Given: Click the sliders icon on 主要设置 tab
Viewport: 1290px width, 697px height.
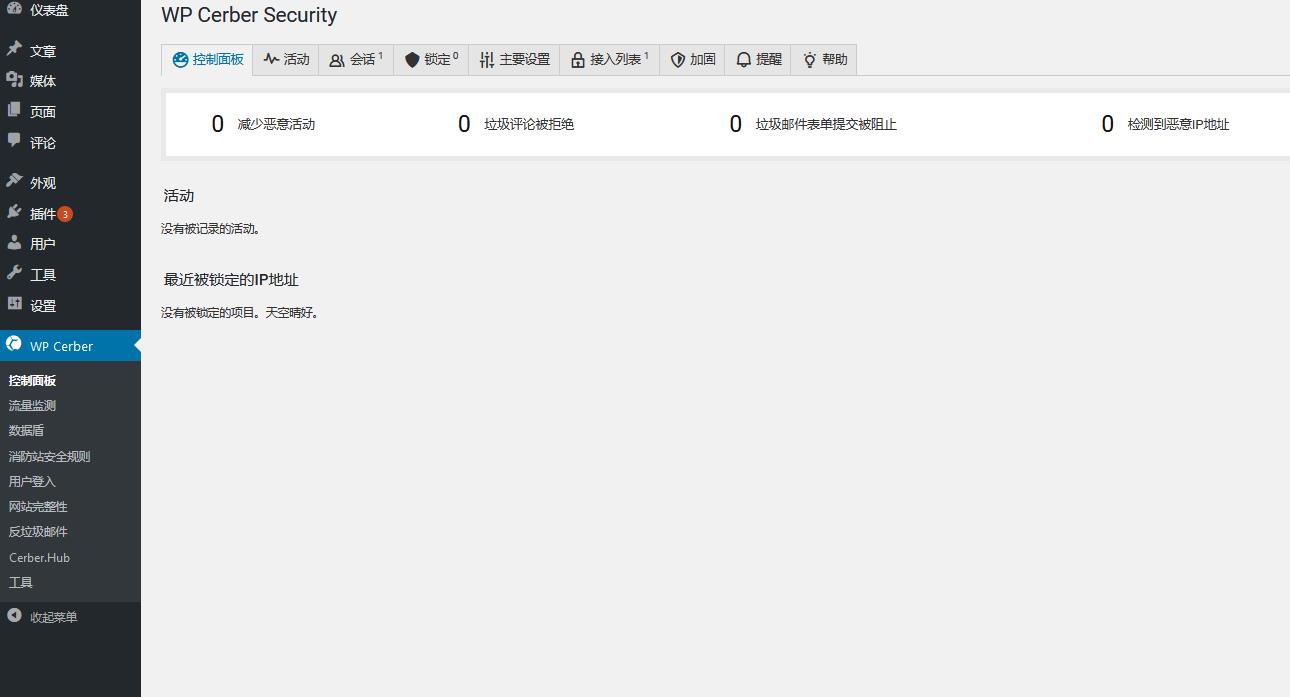Looking at the screenshot, I should (x=487, y=60).
